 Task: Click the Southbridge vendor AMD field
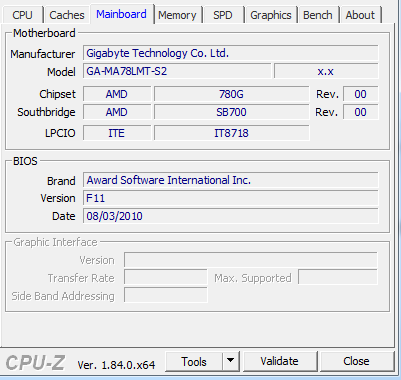coord(117,112)
